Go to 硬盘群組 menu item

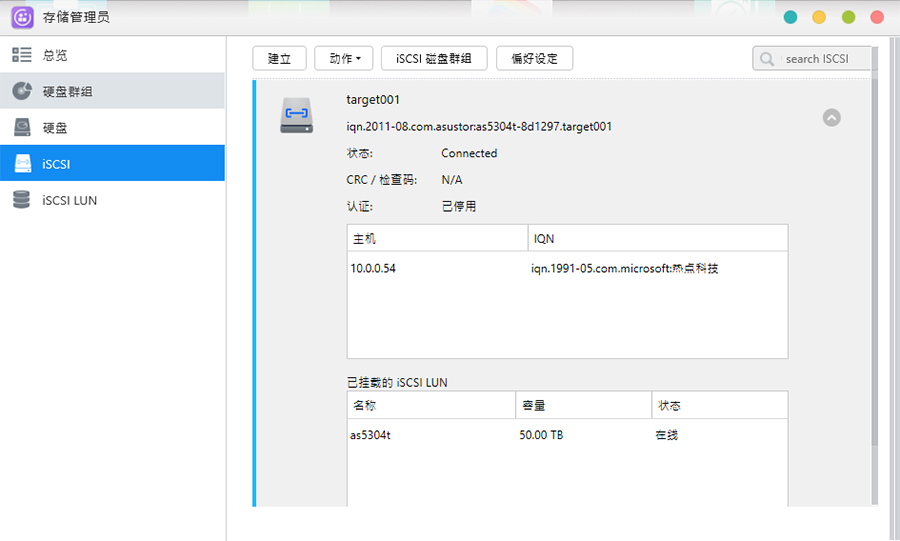(x=112, y=91)
